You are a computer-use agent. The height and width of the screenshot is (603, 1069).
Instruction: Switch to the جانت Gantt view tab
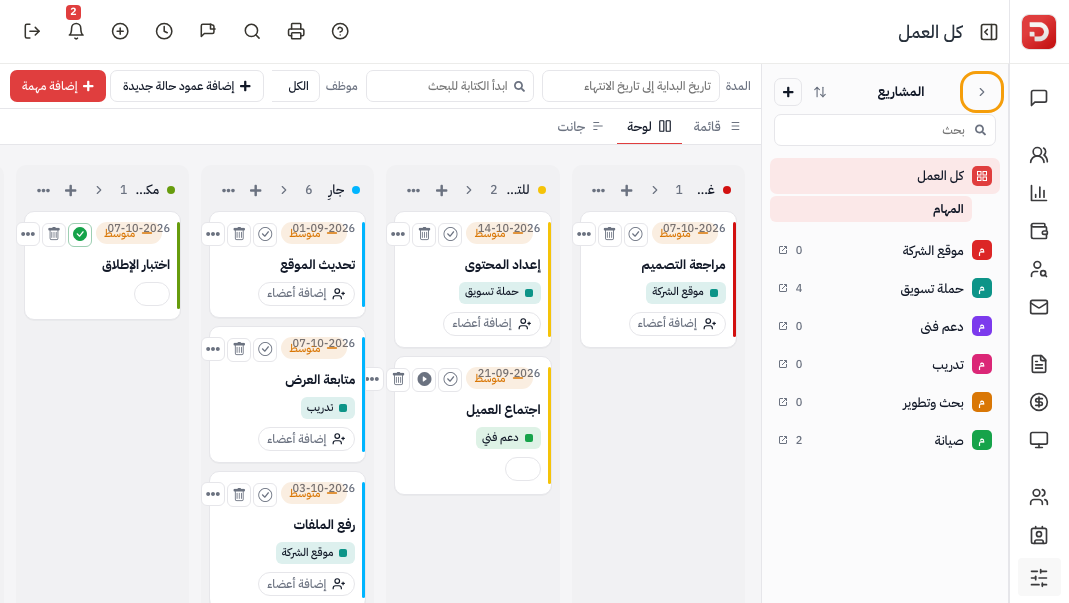[579, 126]
